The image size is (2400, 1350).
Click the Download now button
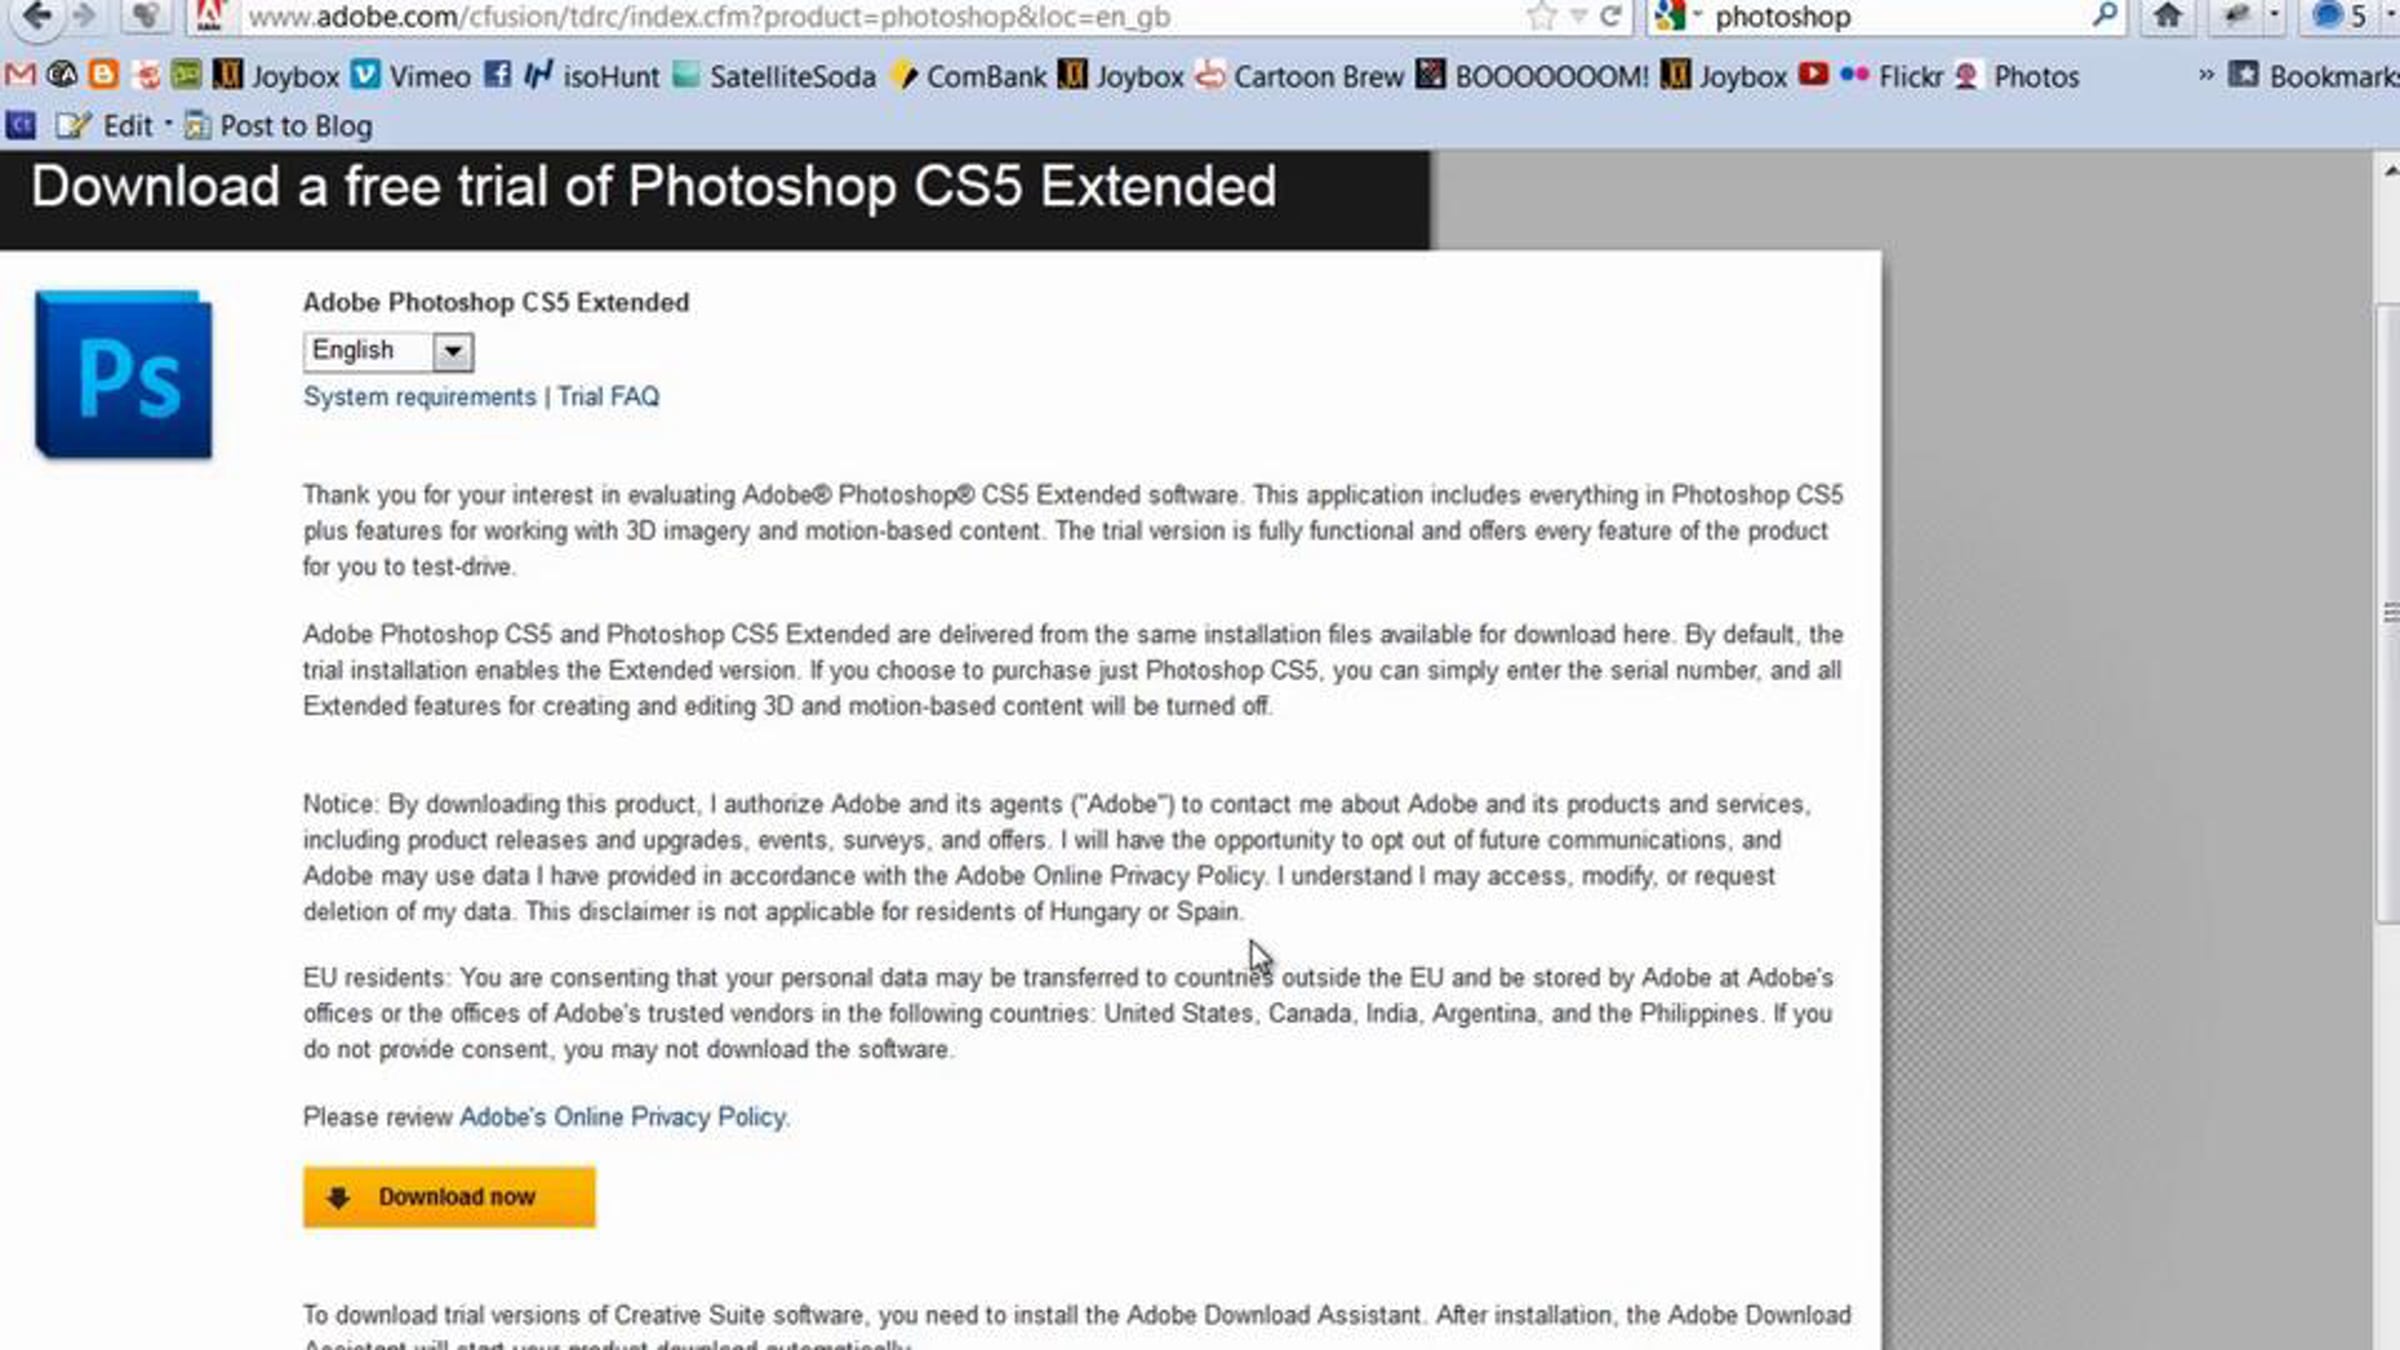(x=449, y=1197)
